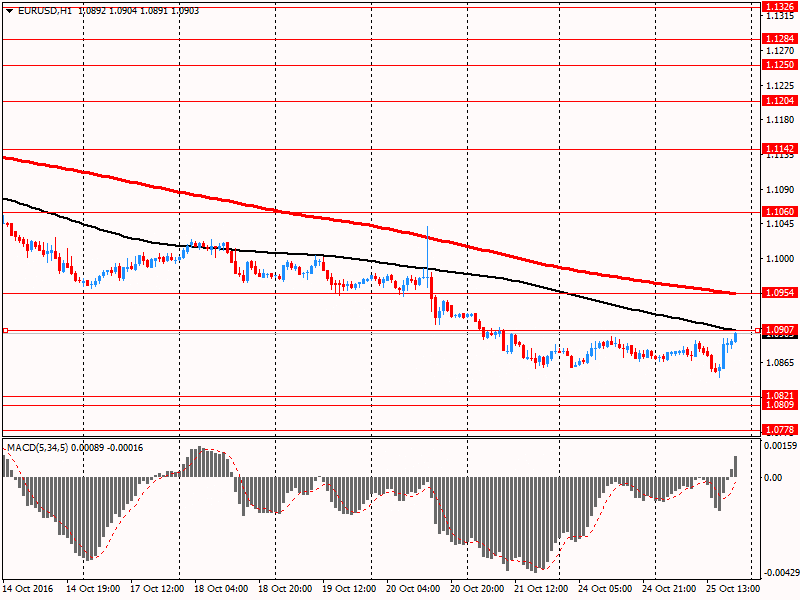Select the 1.1142 price level label
This screenshot has height=600, width=800.
(780, 148)
